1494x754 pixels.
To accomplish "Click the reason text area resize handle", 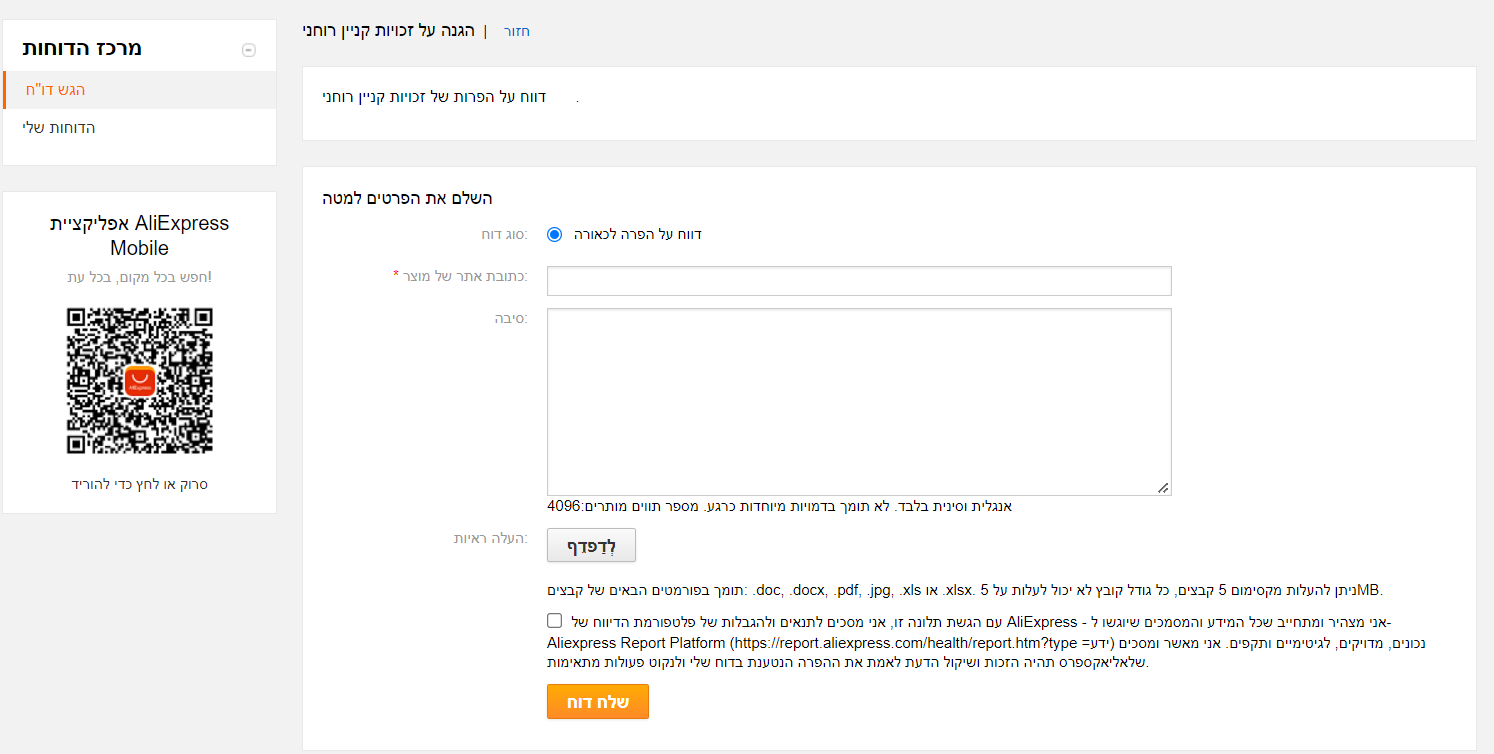I will 1163,488.
